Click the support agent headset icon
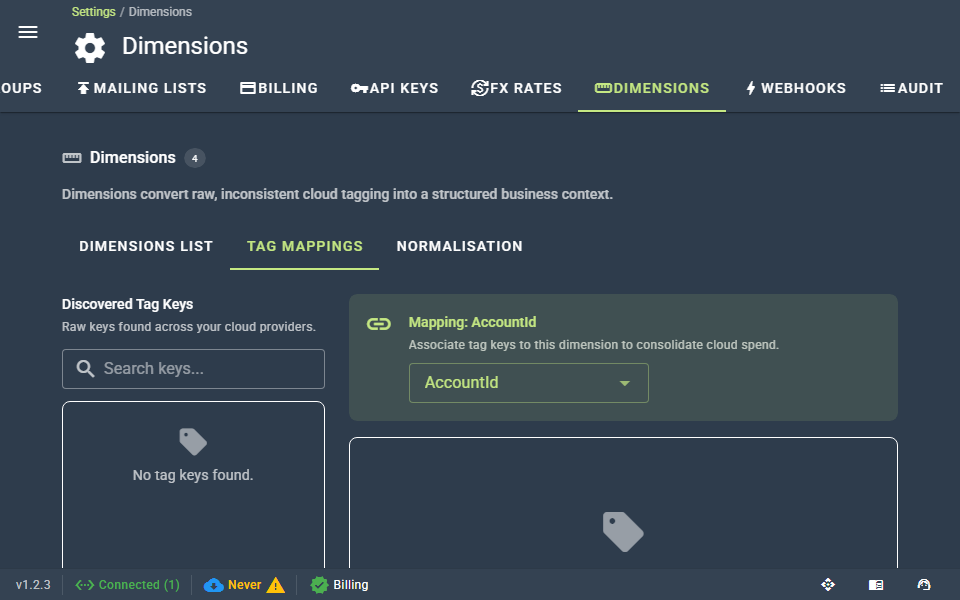The width and height of the screenshot is (960, 600). click(924, 585)
